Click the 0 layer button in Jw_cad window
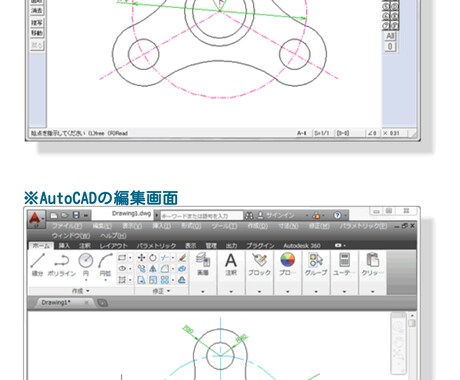The height and width of the screenshot is (380, 460). 390,46
